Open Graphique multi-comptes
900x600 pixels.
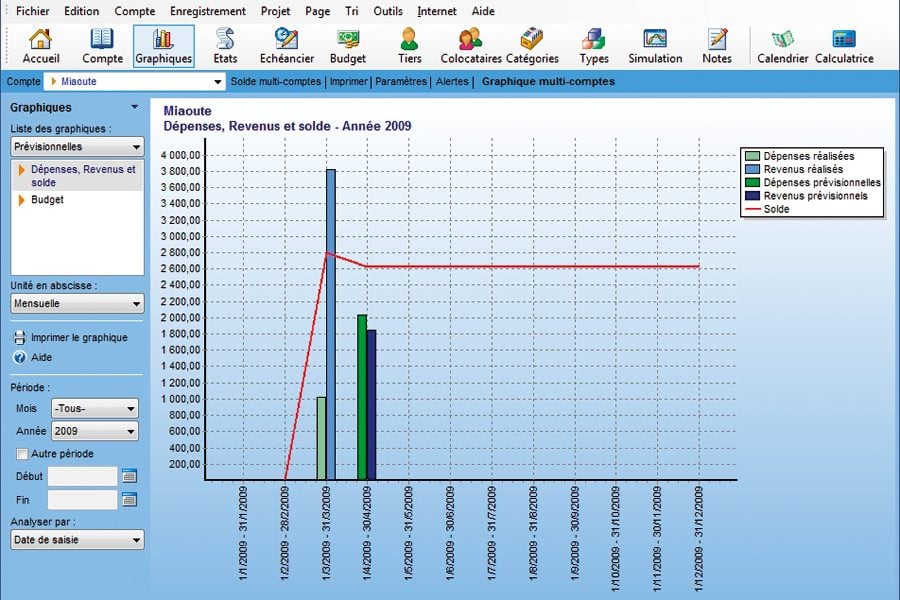[x=548, y=82]
